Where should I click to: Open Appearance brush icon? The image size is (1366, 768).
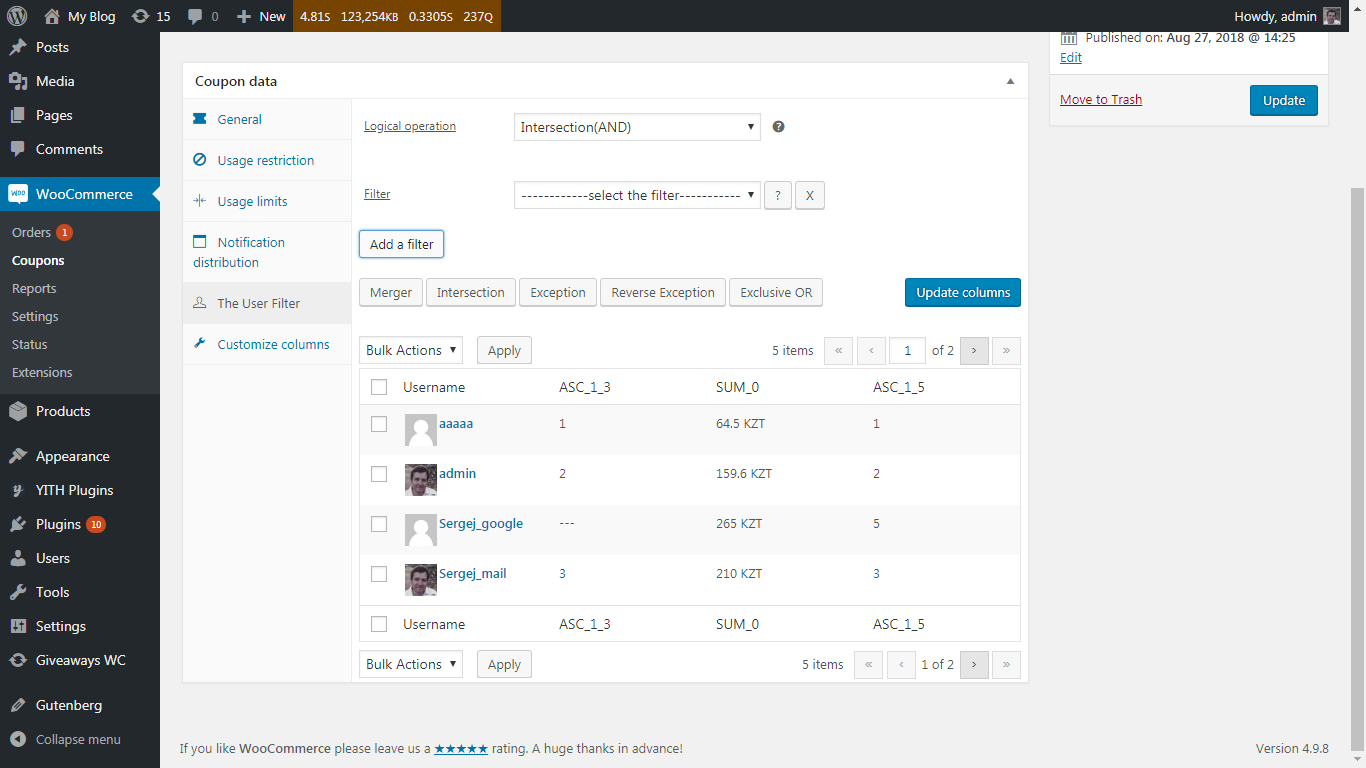point(18,456)
